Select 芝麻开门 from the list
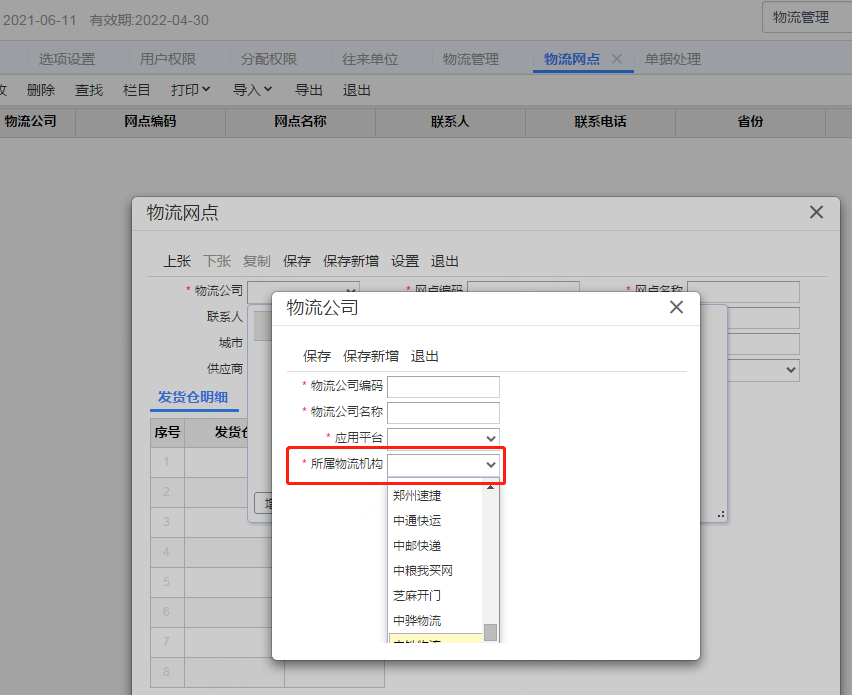 [x=417, y=596]
